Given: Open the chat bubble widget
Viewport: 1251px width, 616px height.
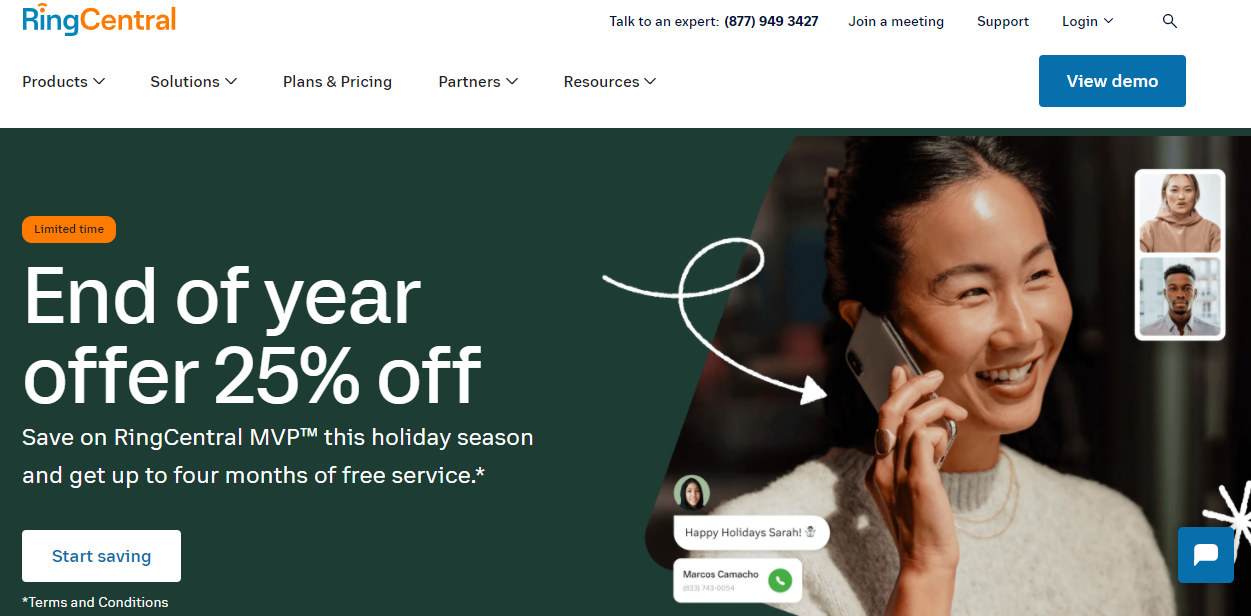Looking at the screenshot, I should click(x=1206, y=555).
